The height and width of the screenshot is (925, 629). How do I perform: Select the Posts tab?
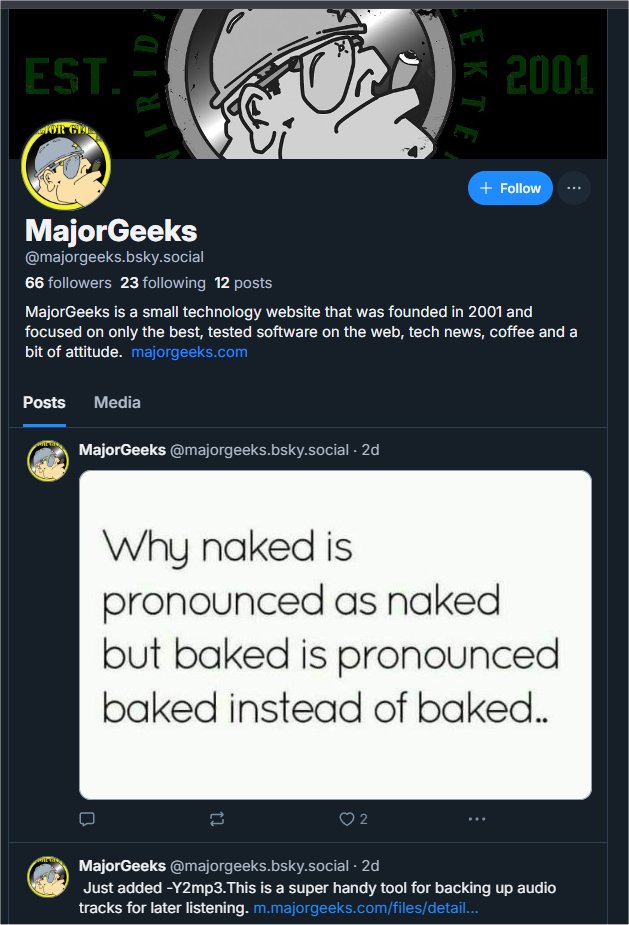pyautogui.click(x=44, y=402)
